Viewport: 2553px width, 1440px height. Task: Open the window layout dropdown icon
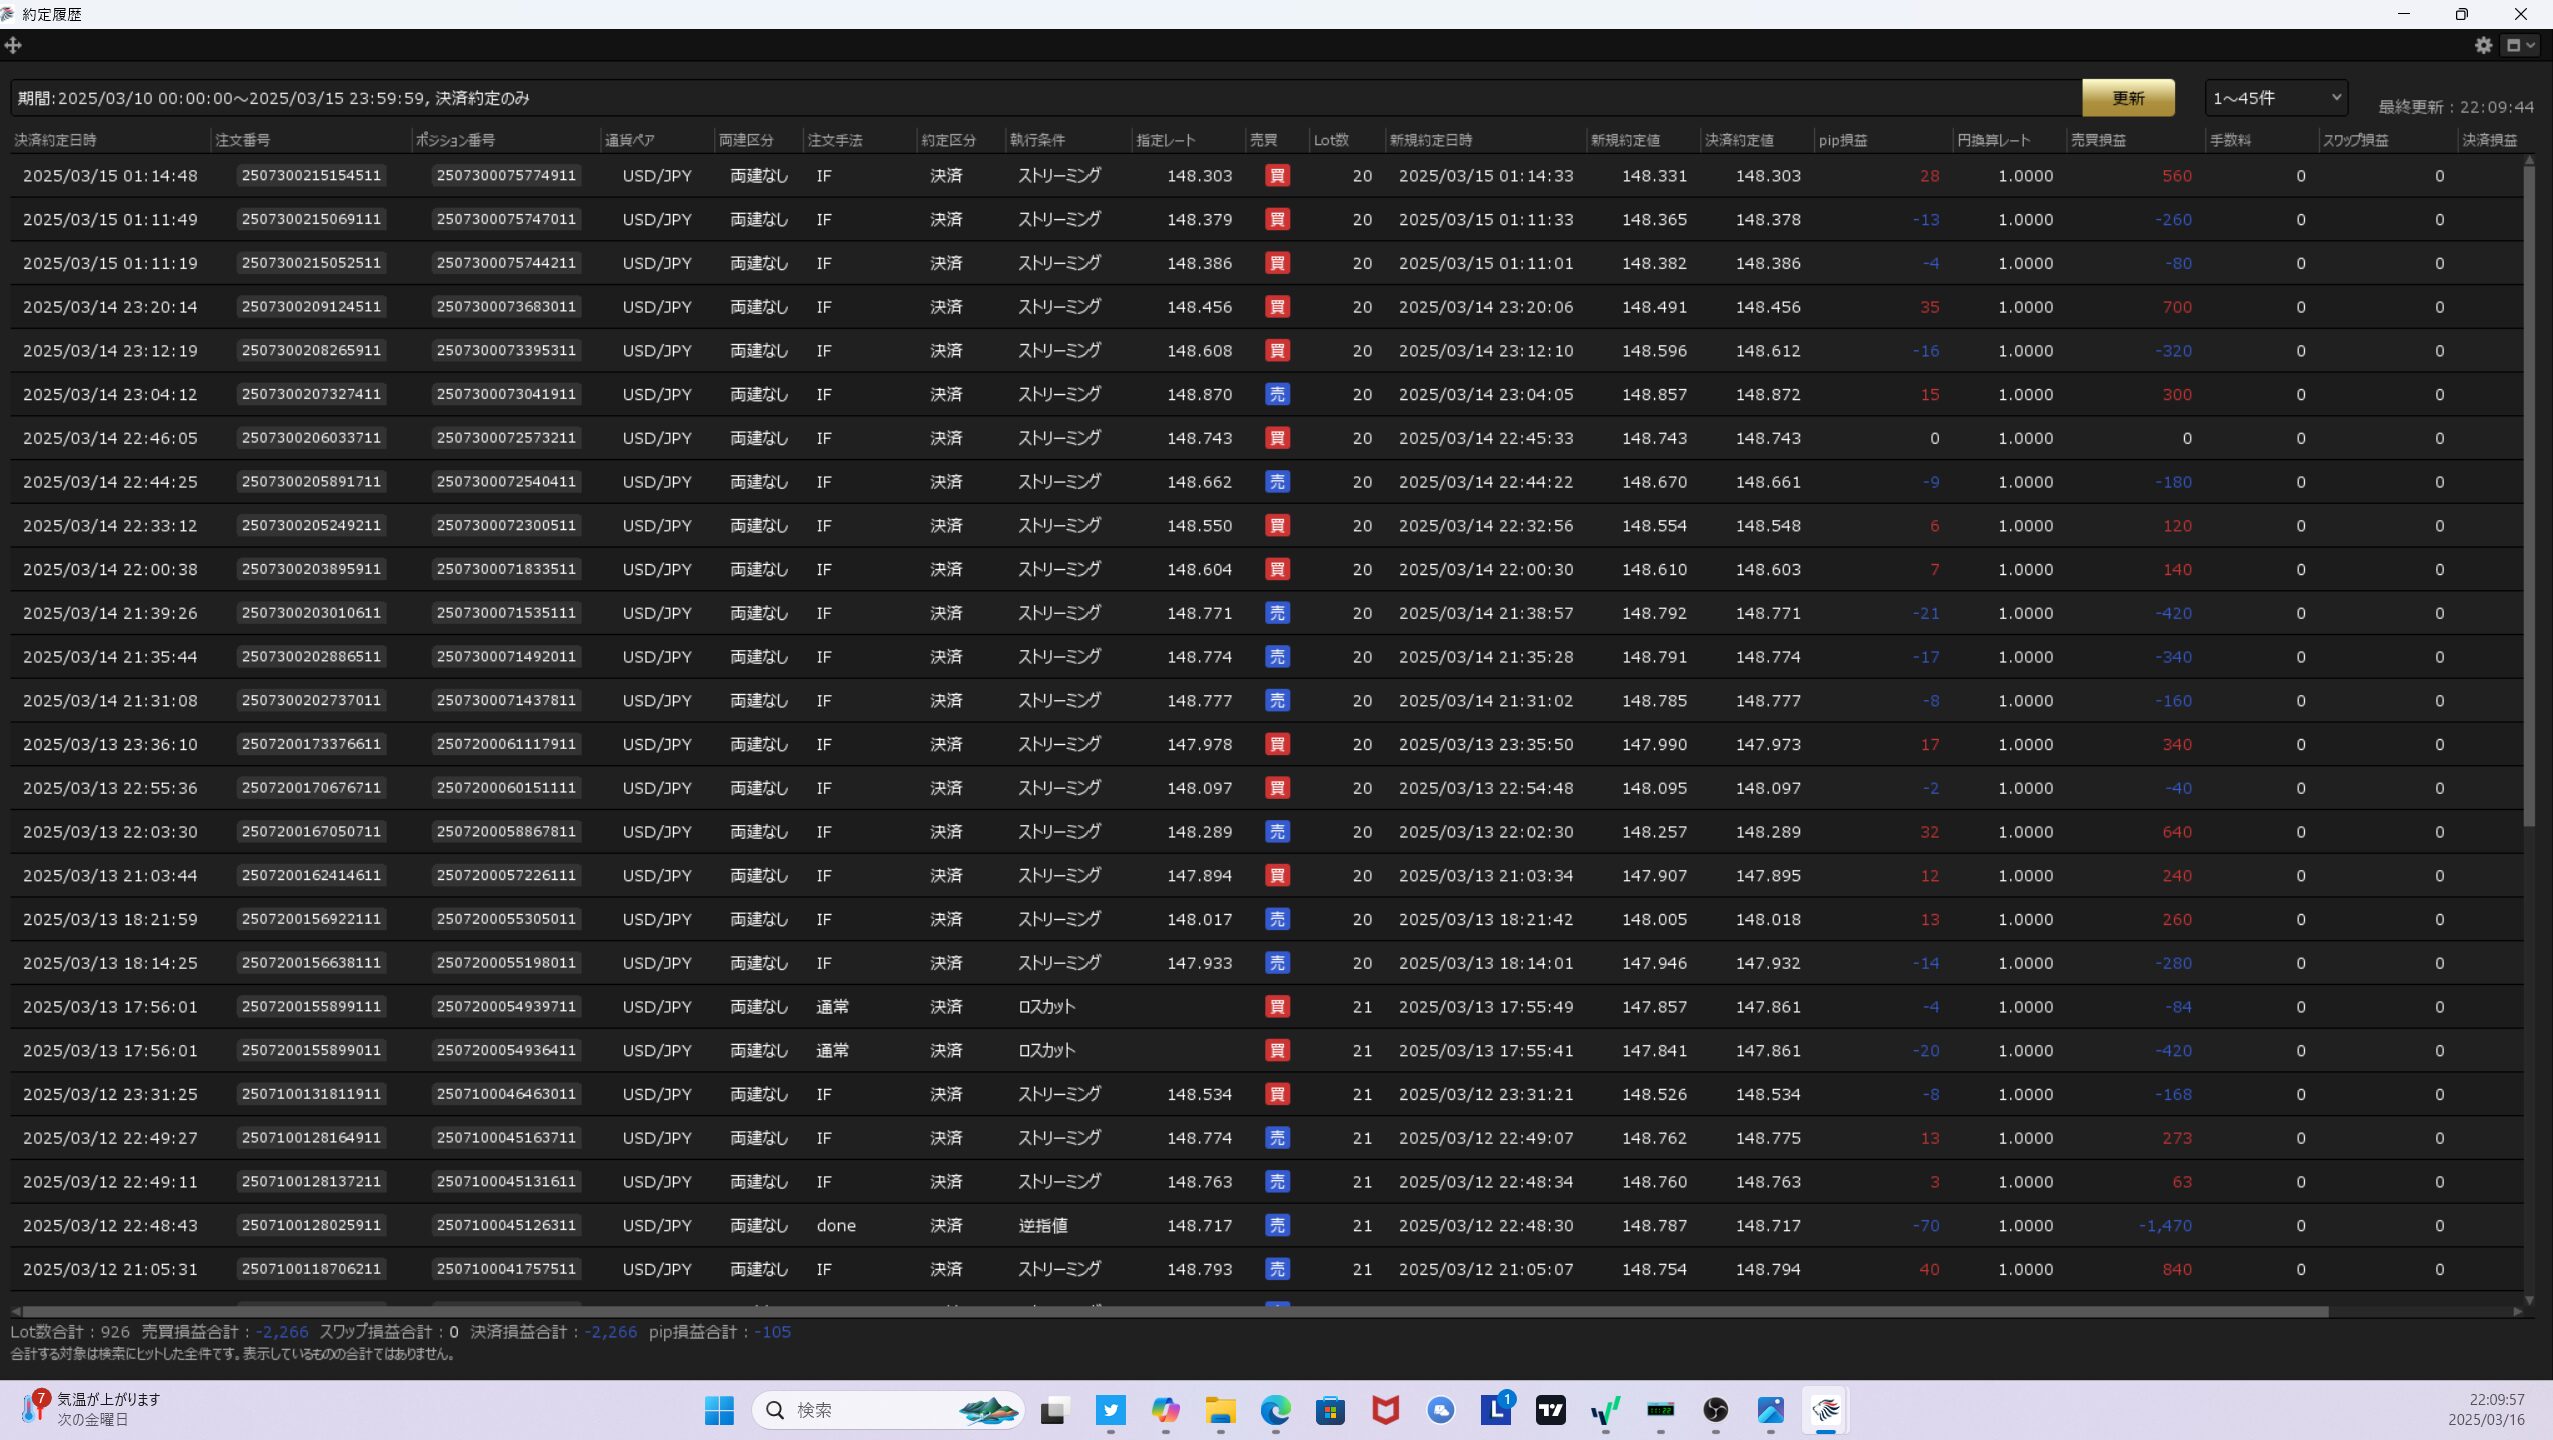(x=2519, y=45)
